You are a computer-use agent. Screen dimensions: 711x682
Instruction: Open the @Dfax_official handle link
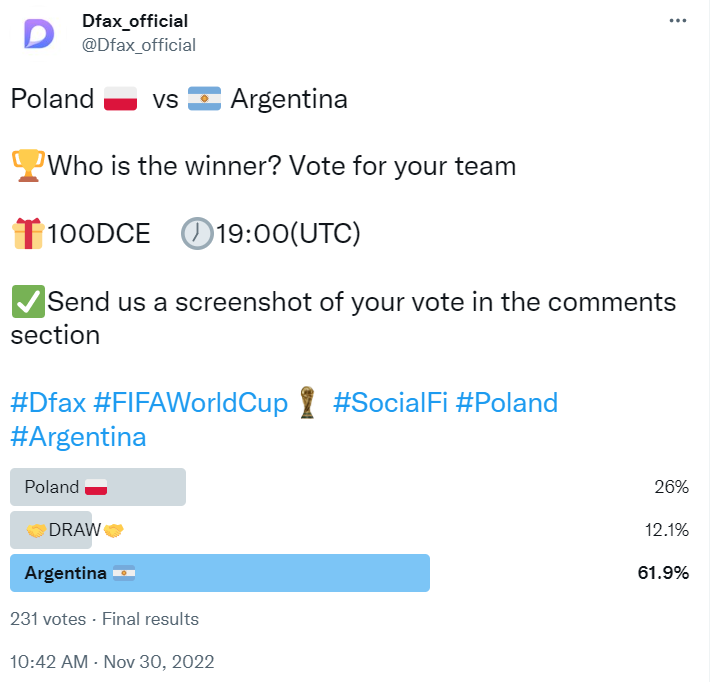[139, 45]
